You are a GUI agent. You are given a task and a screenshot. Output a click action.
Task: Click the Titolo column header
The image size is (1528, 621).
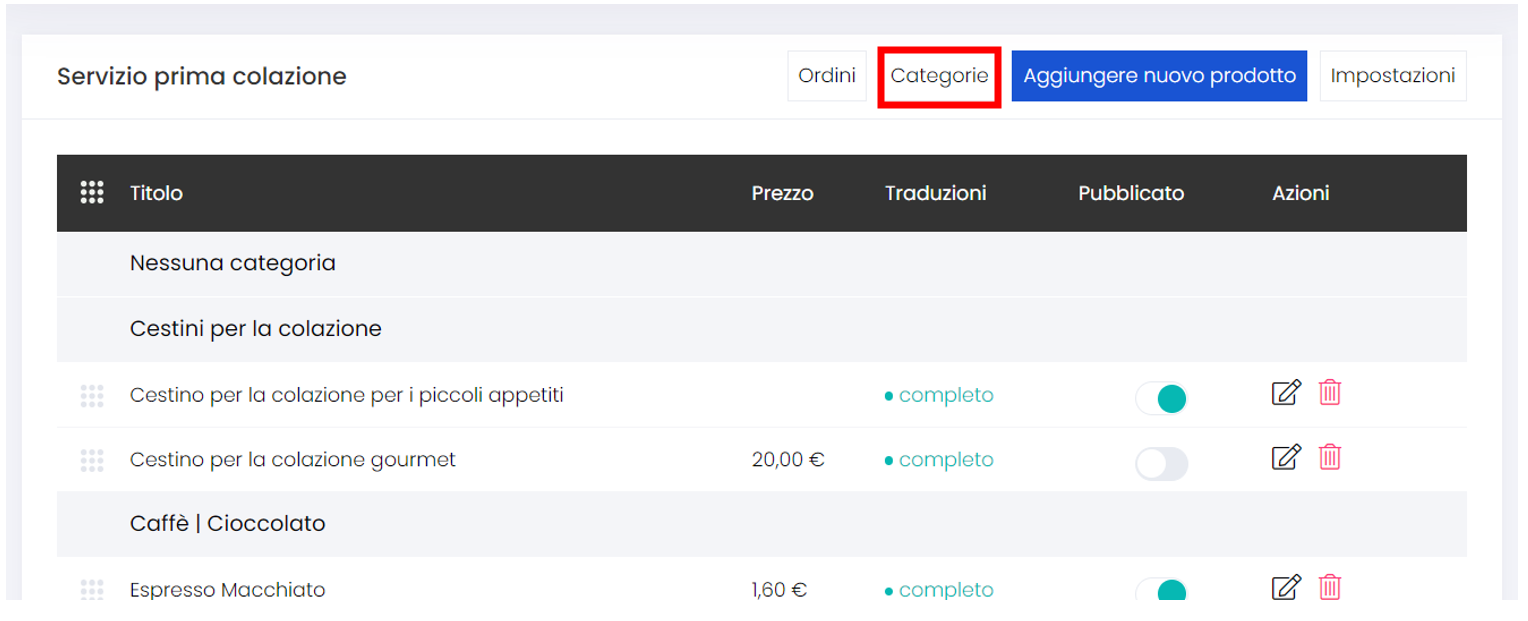[x=156, y=193]
